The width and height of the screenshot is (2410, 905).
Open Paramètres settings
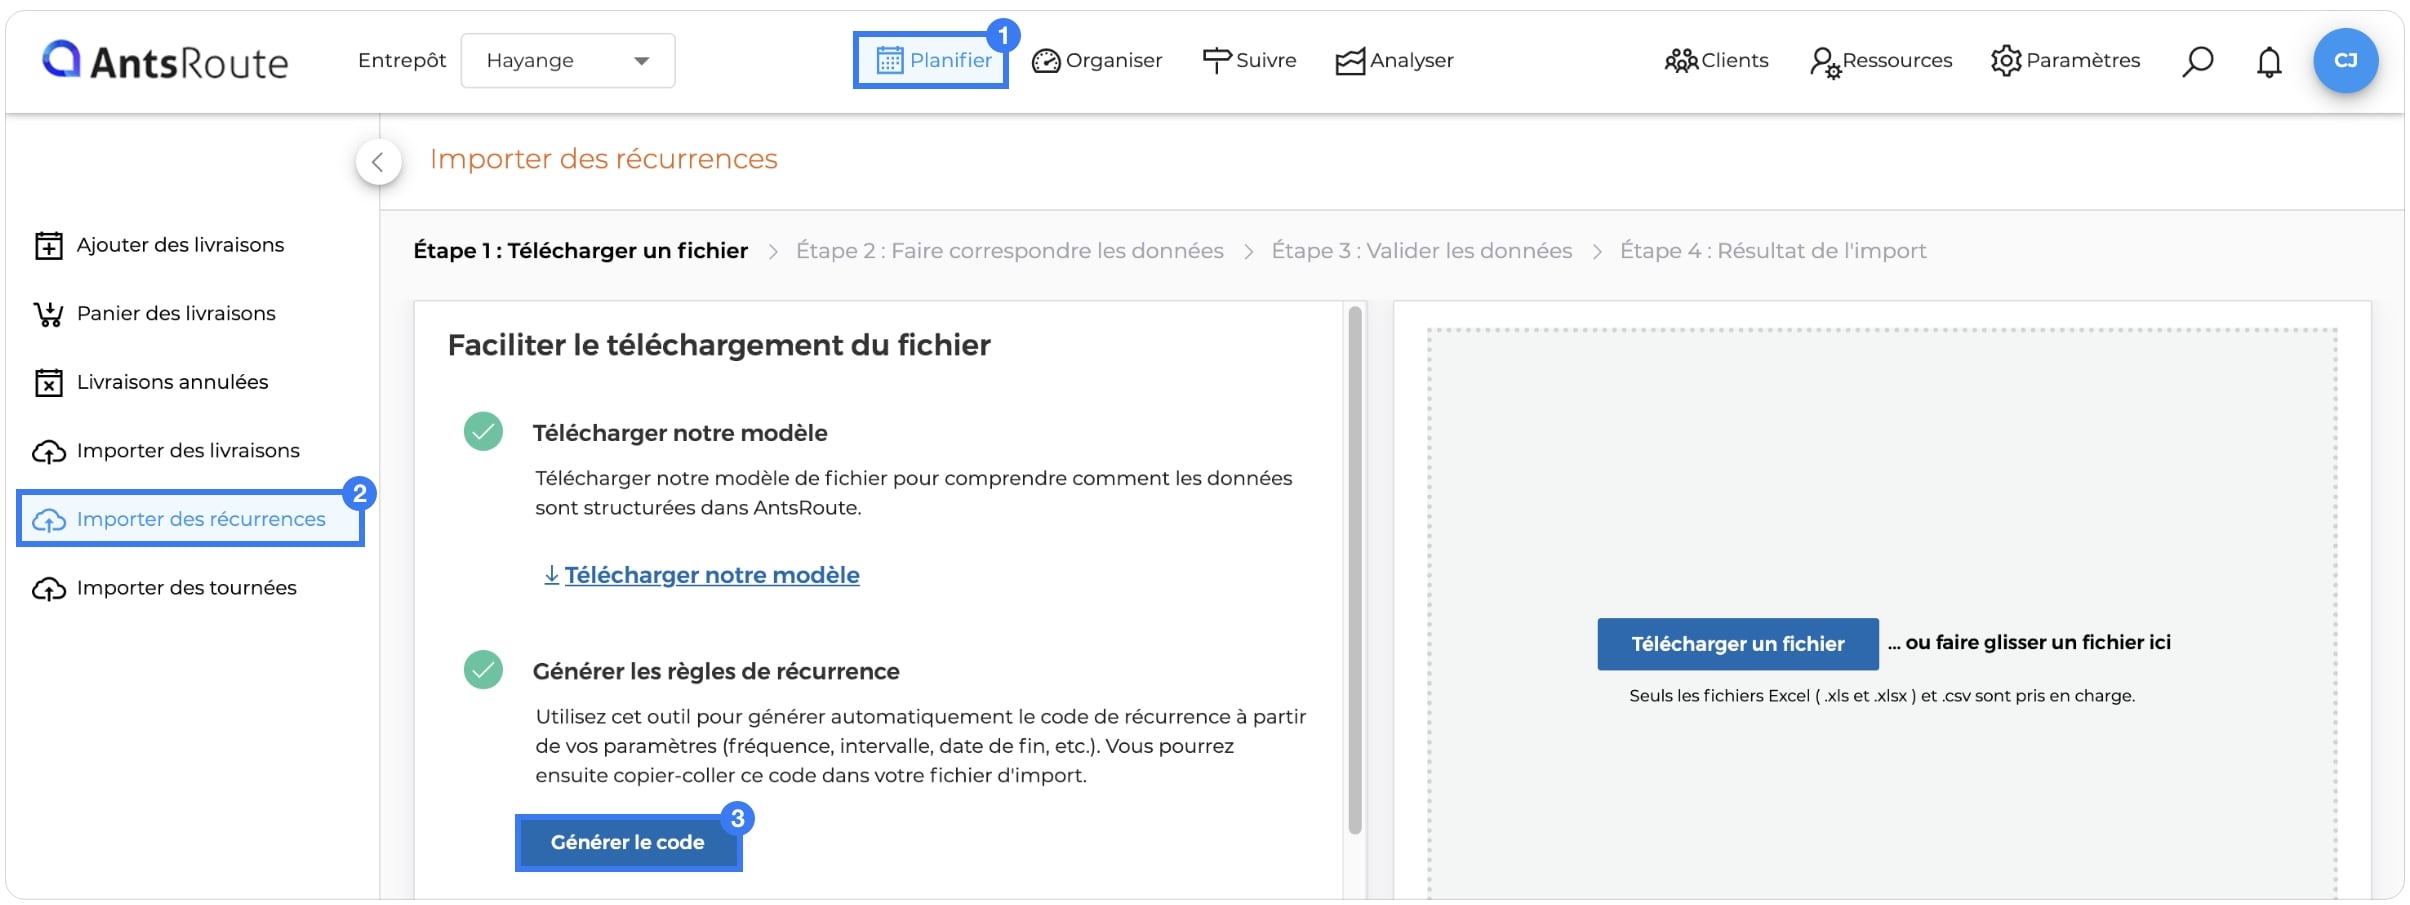2065,61
